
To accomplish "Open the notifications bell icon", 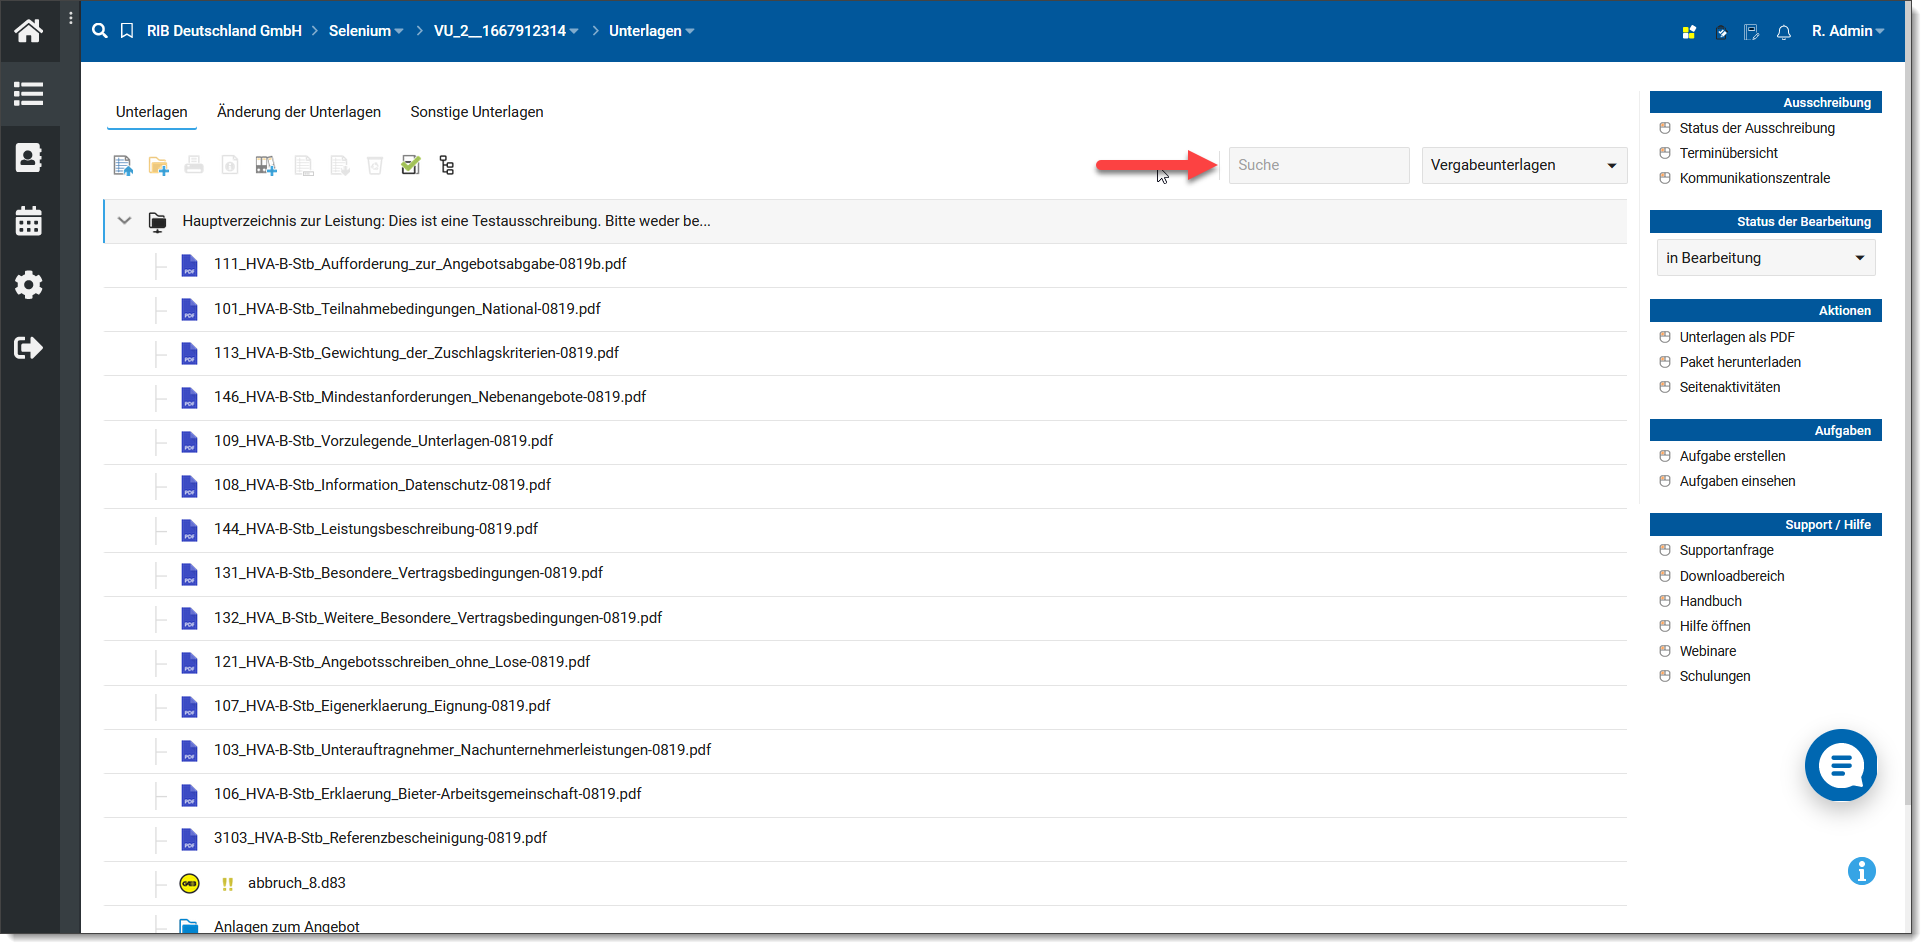I will pyautogui.click(x=1783, y=32).
